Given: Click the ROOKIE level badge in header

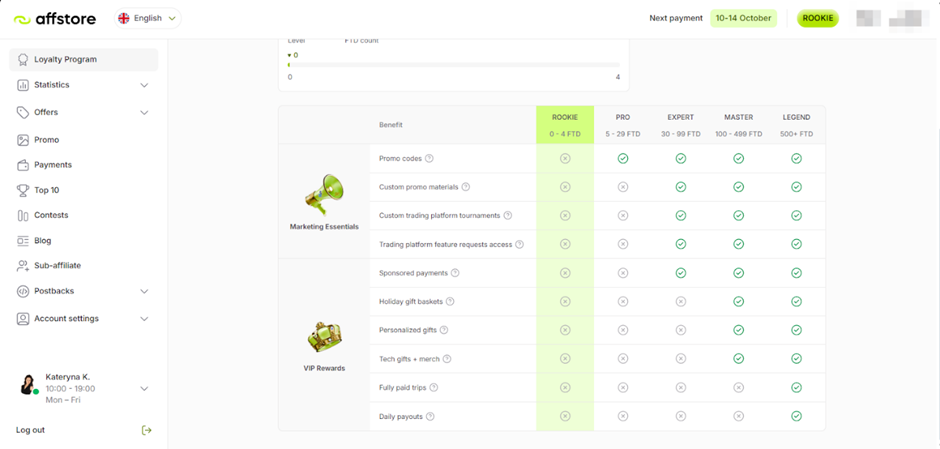Looking at the screenshot, I should 818,18.
